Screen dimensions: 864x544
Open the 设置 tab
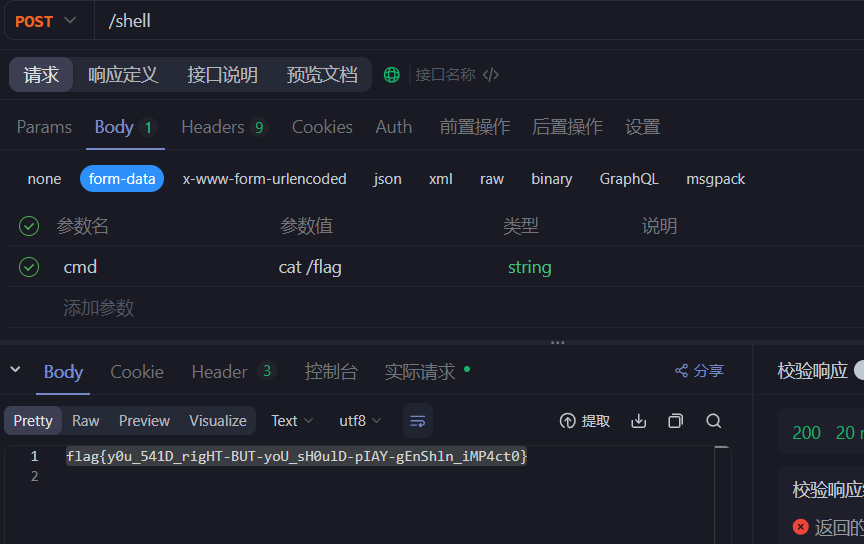pyautogui.click(x=642, y=127)
